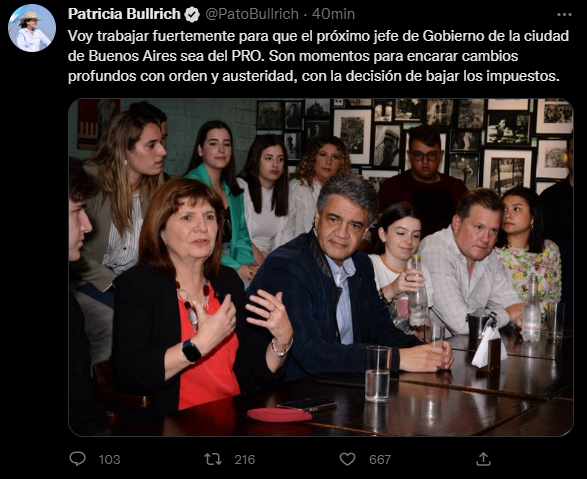Image resolution: width=587 pixels, height=479 pixels.
Task: Open Patricia Bullrich's profile avatar
Action: (x=32, y=28)
